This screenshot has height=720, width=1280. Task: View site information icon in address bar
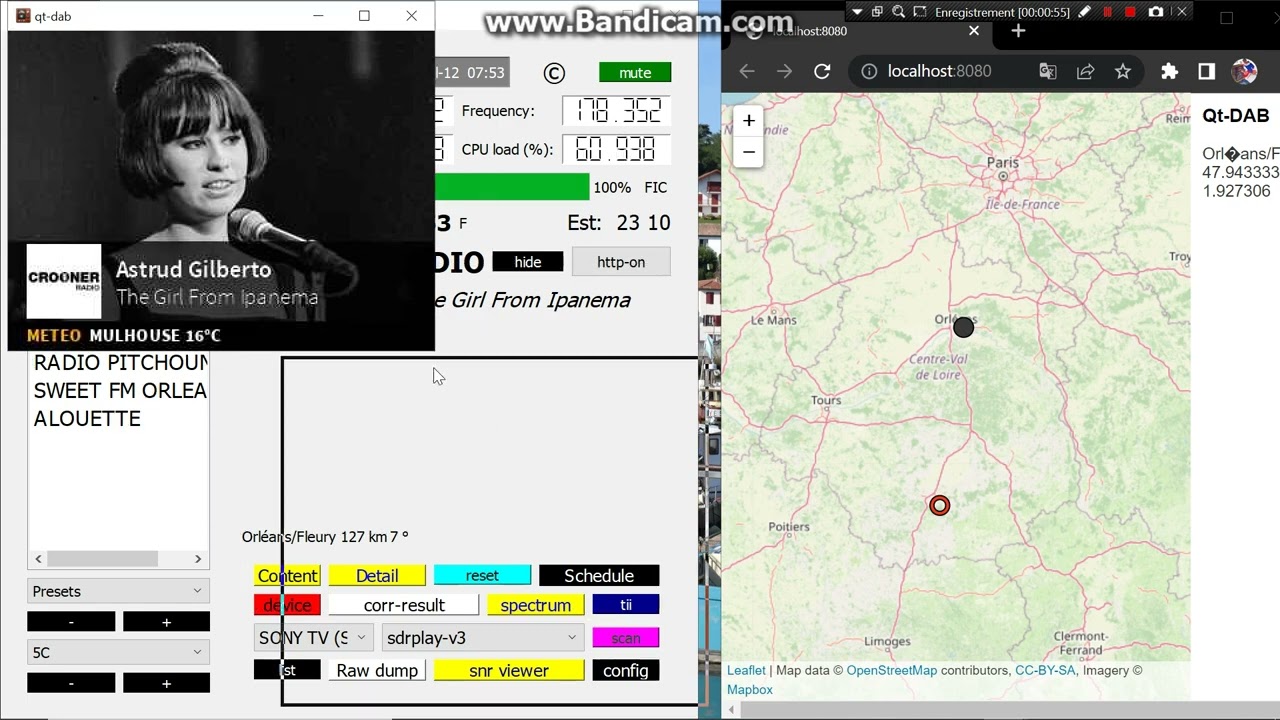coord(869,71)
